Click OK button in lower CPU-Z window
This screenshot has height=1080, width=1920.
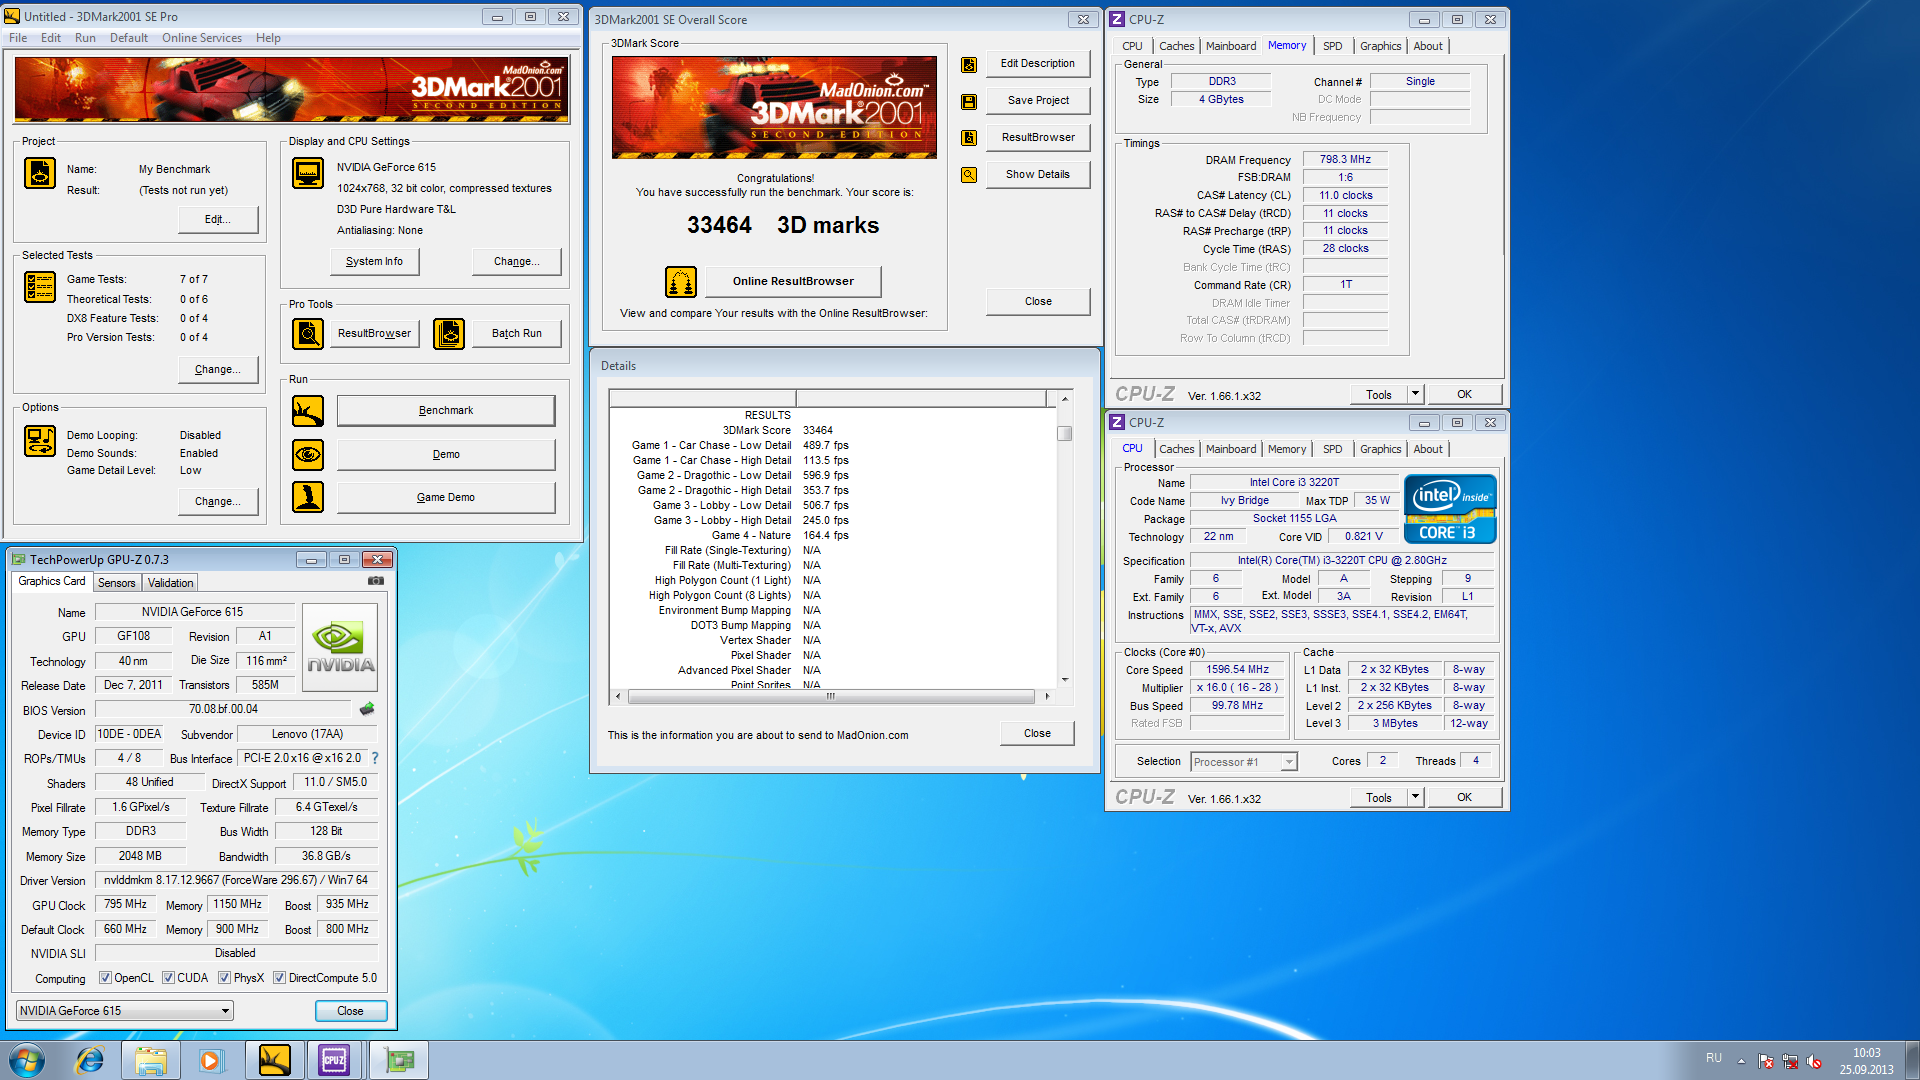1464,797
